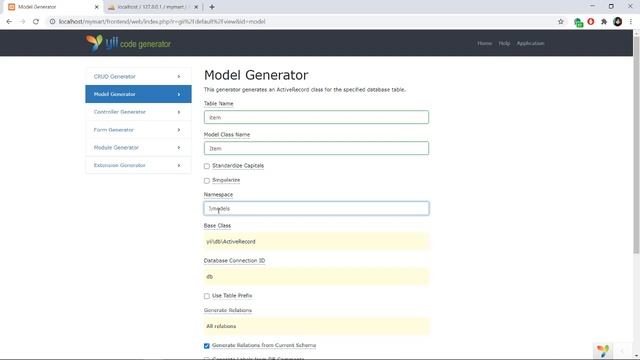
Task: Open the red Opera-style extension icon
Action: click(x=591, y=22)
